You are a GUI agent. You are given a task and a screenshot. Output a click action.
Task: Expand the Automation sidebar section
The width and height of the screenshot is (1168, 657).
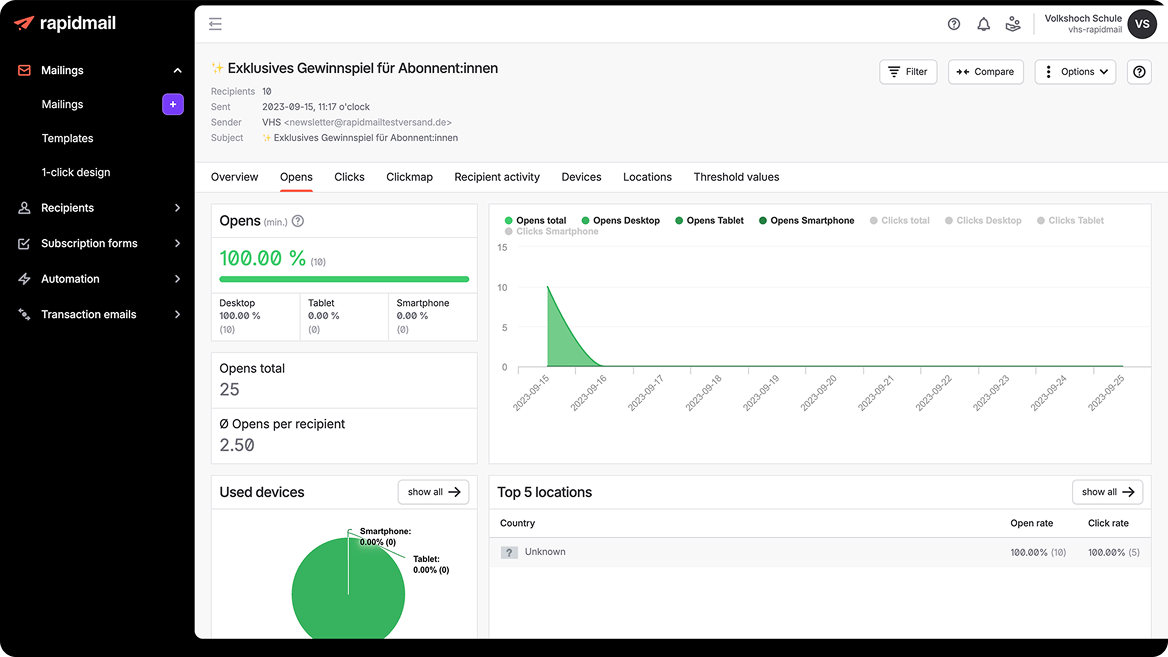coord(99,279)
